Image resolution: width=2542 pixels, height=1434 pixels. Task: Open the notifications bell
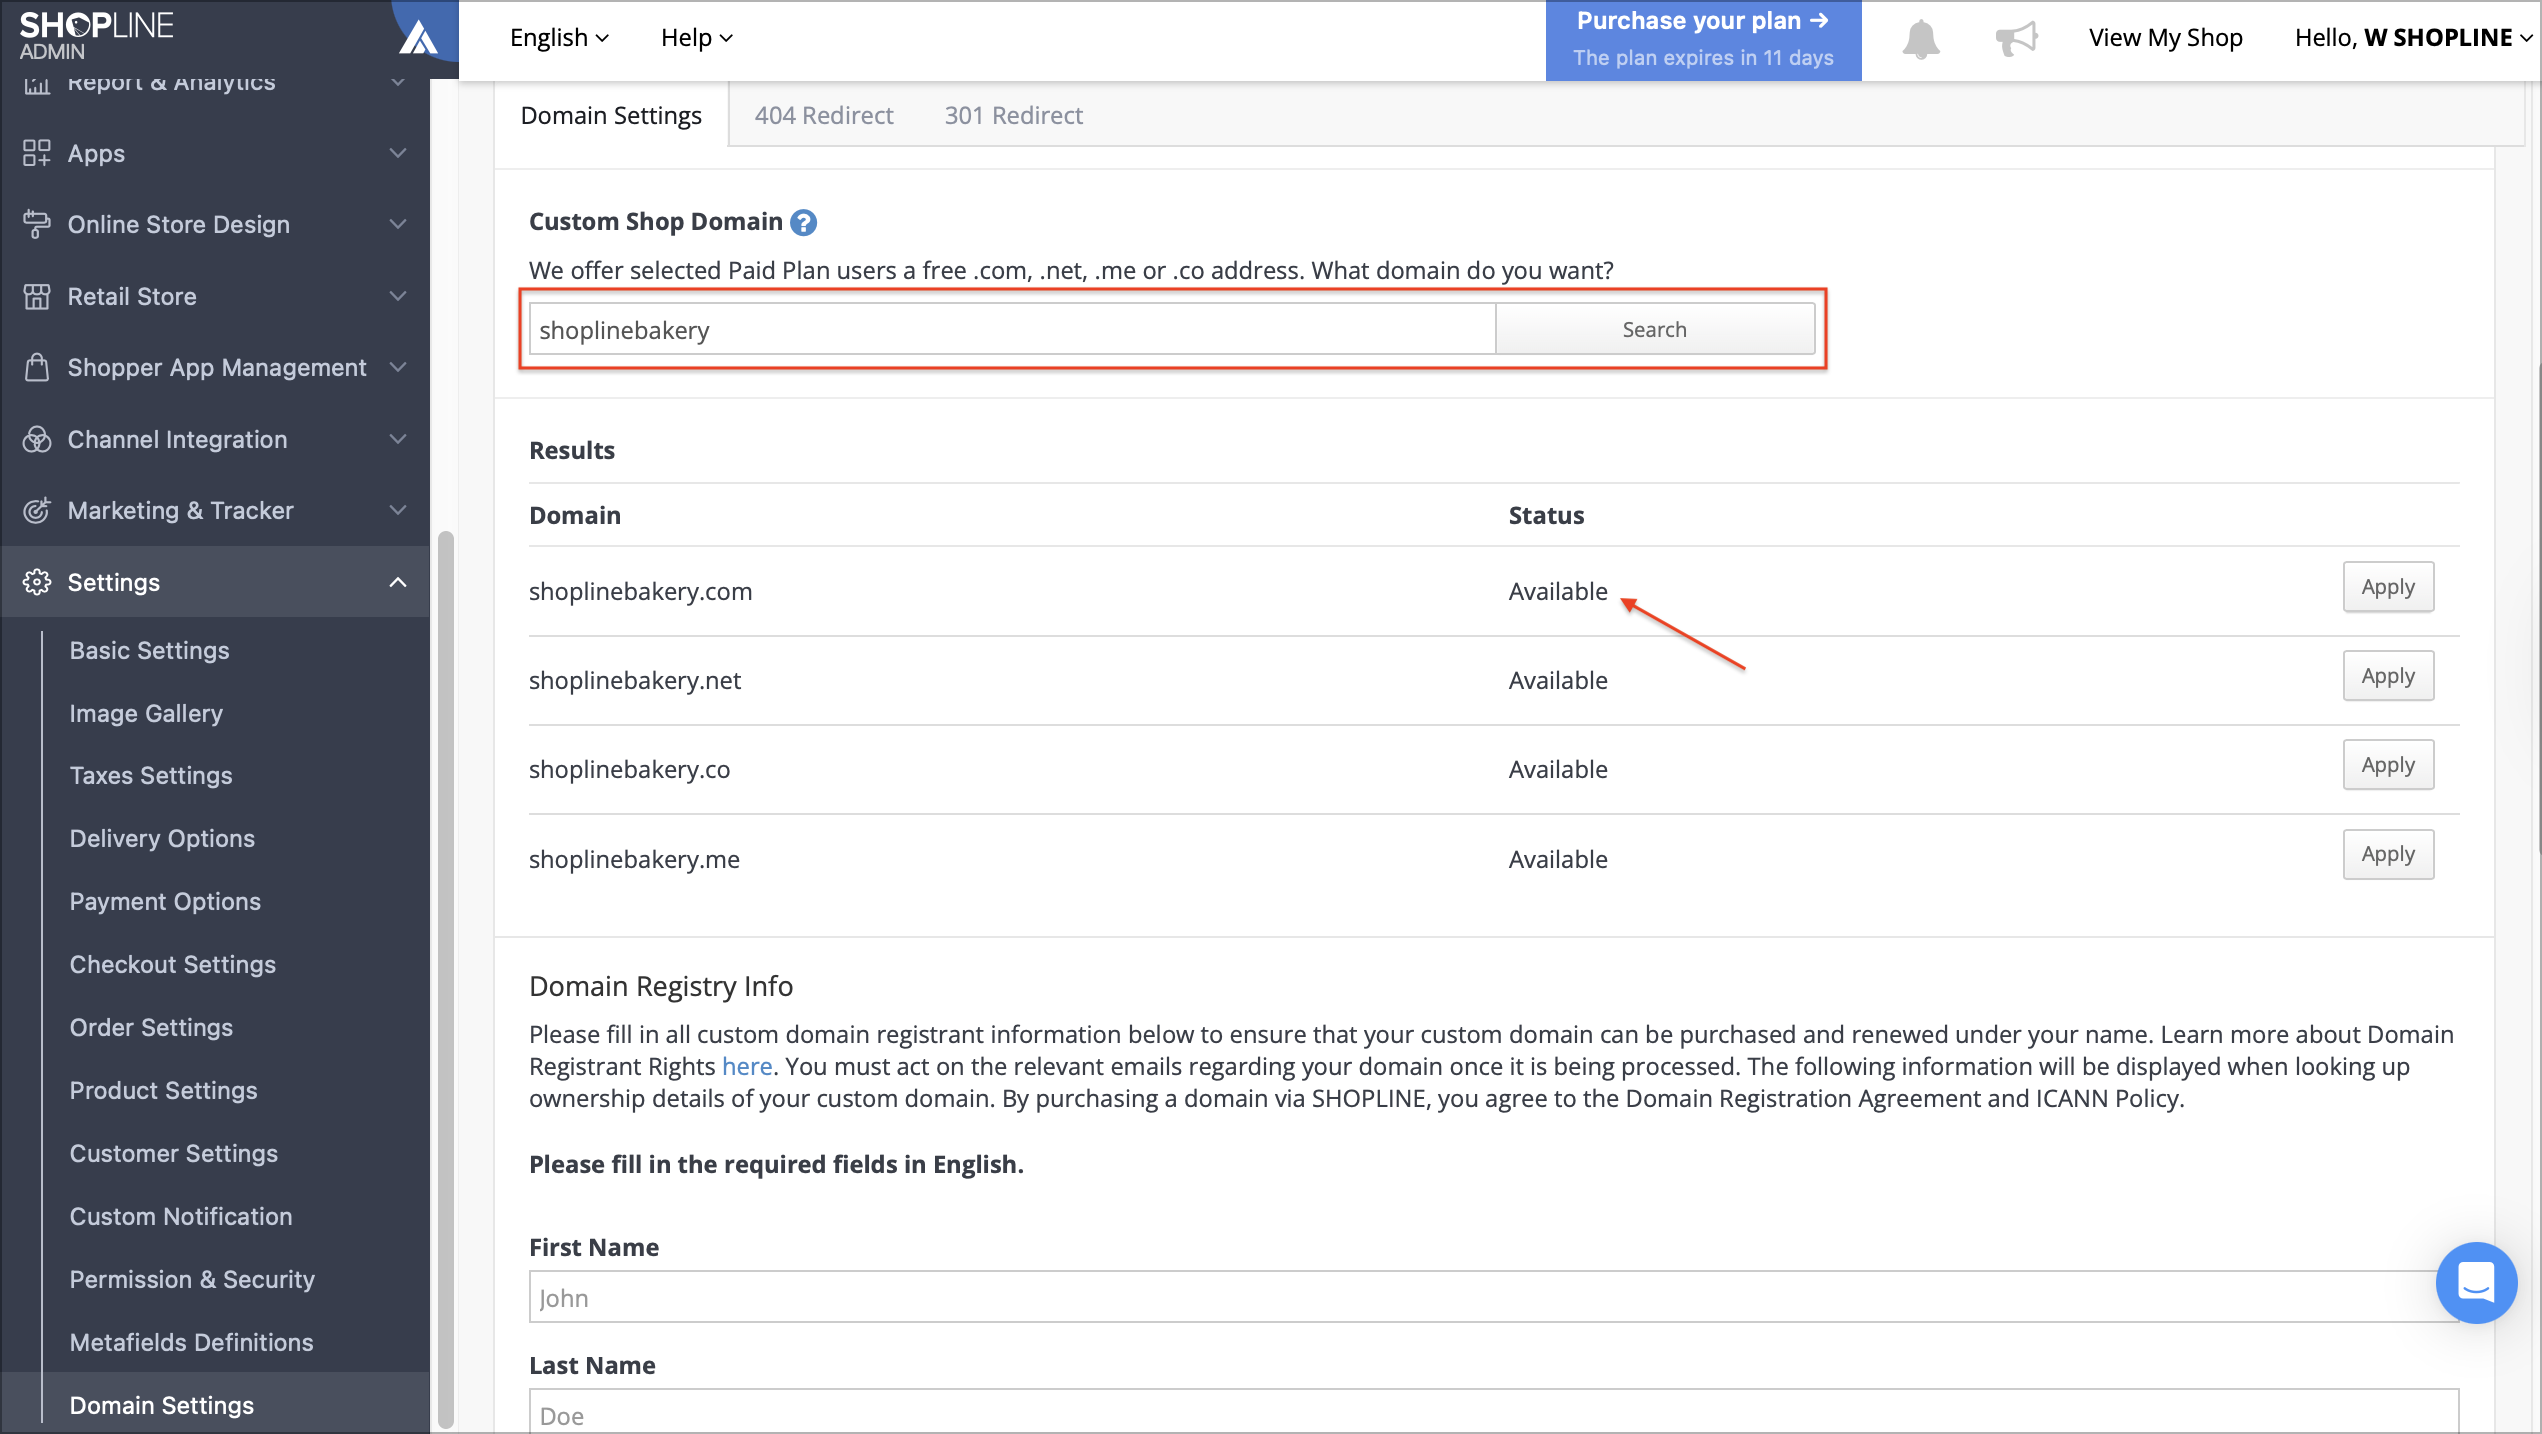[1920, 38]
